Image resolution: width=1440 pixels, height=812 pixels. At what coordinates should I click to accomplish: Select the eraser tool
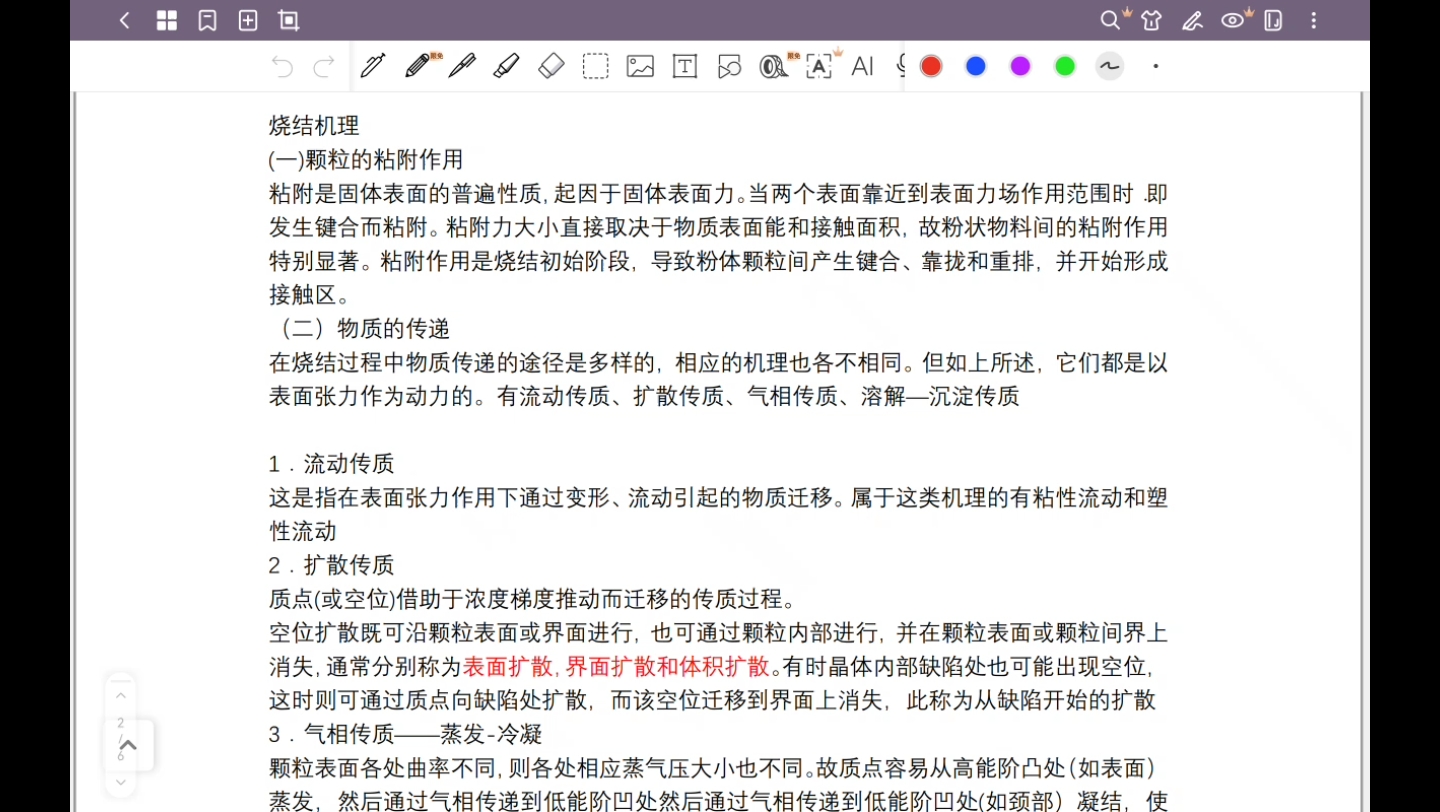(551, 66)
